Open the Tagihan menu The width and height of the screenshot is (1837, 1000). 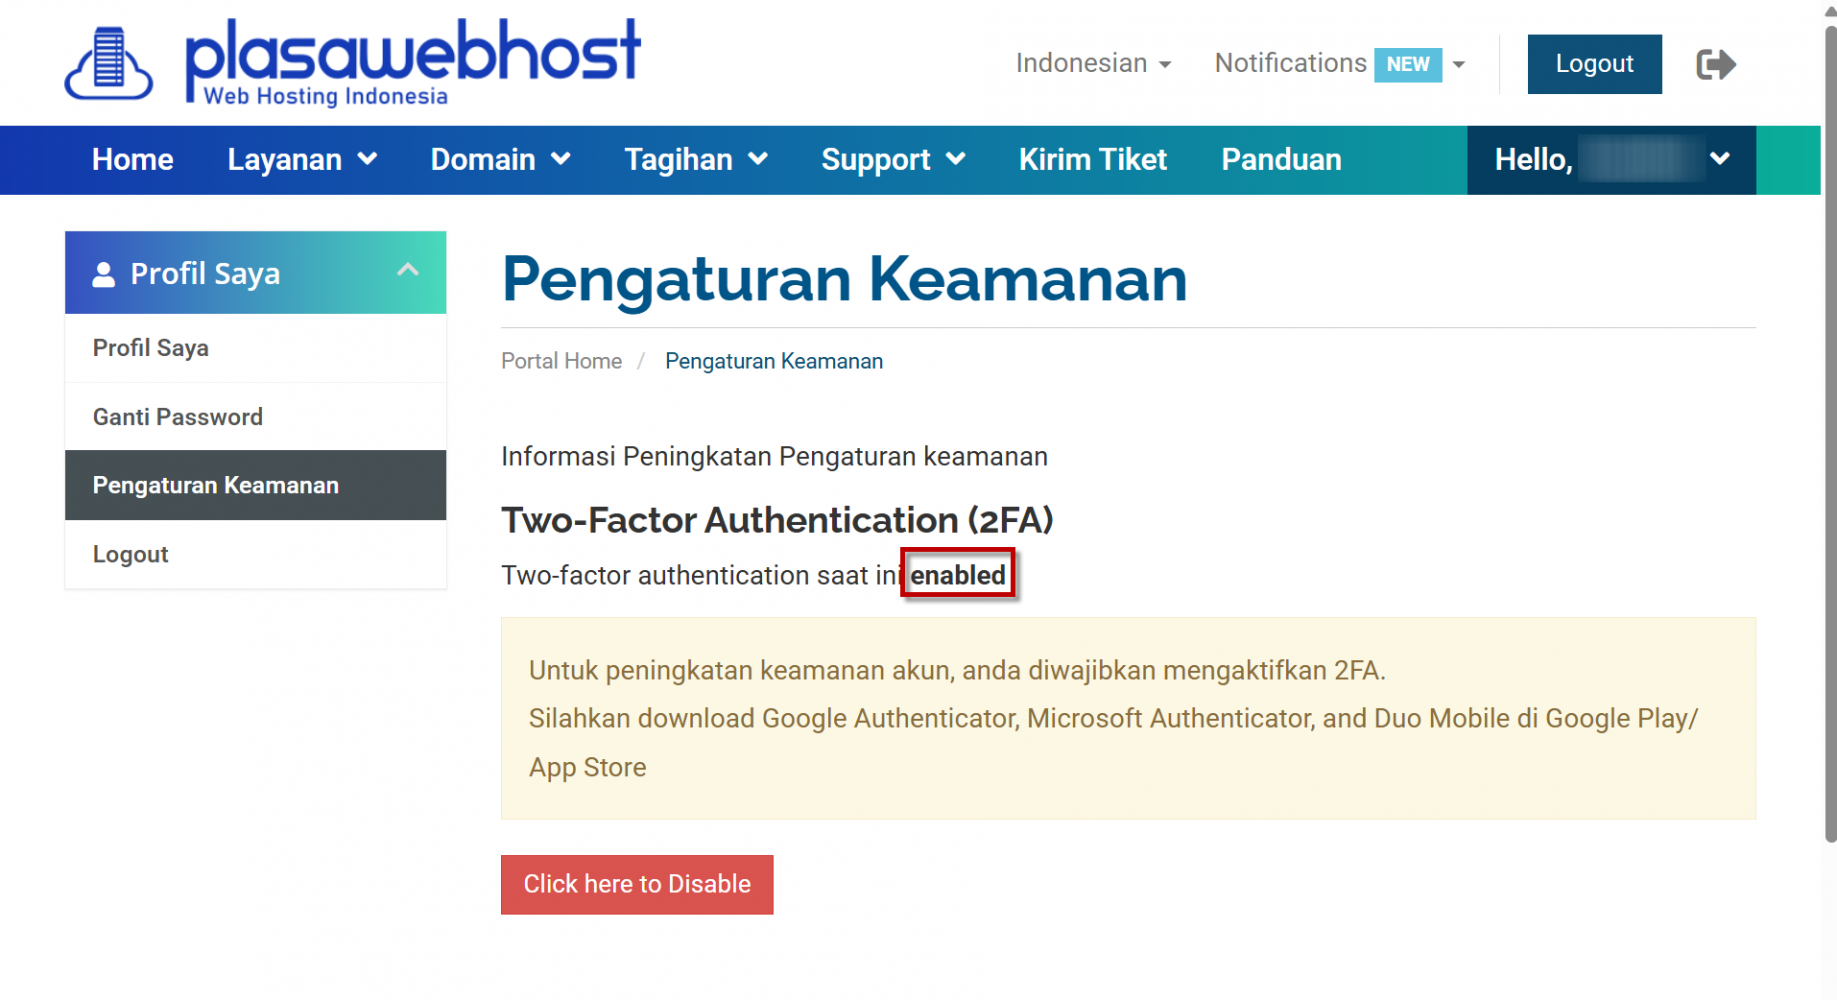click(696, 160)
